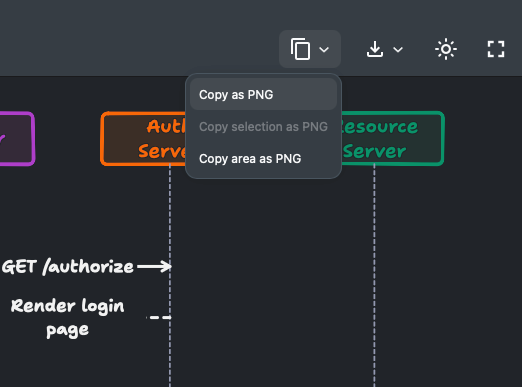
Task: Enter fullscreen with the corner brackets icon
Action: 496,49
